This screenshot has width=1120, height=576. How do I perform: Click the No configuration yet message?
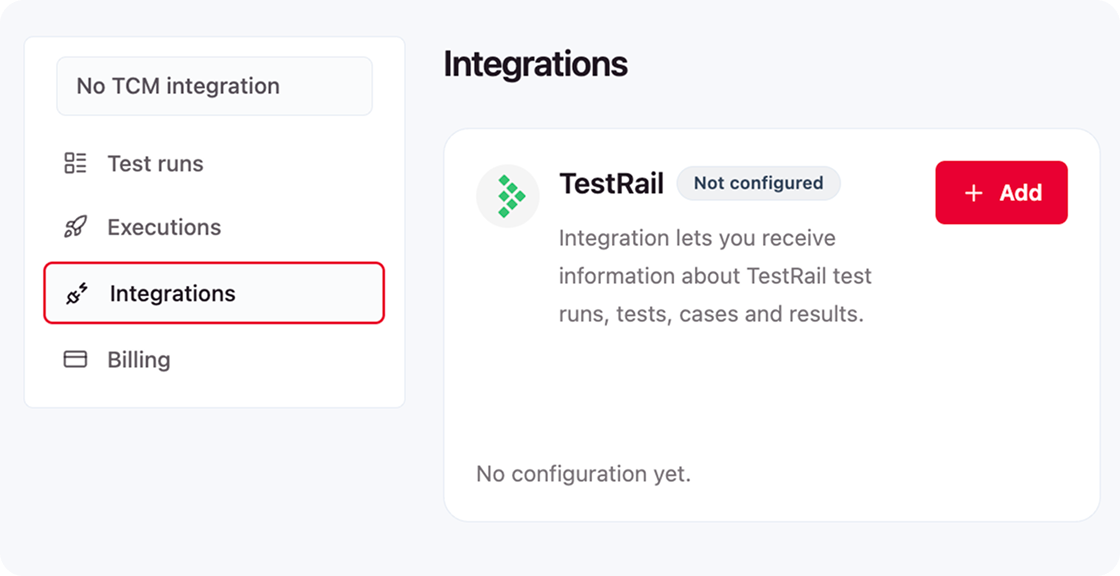[583, 474]
